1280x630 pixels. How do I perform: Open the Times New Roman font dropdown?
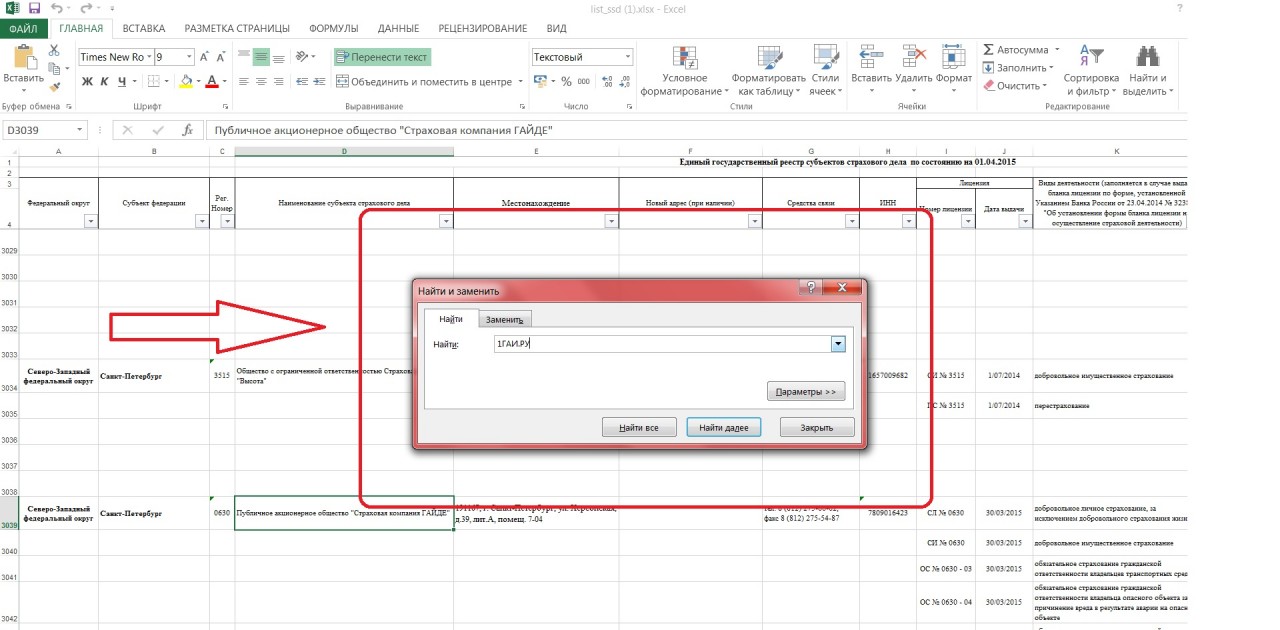(x=149, y=57)
